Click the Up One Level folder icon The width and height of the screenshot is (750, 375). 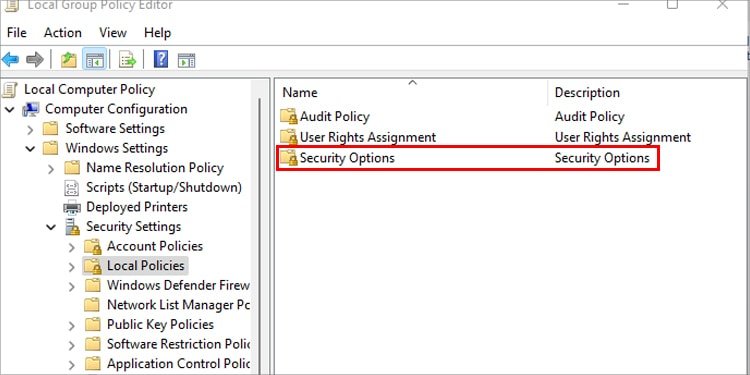pos(68,60)
